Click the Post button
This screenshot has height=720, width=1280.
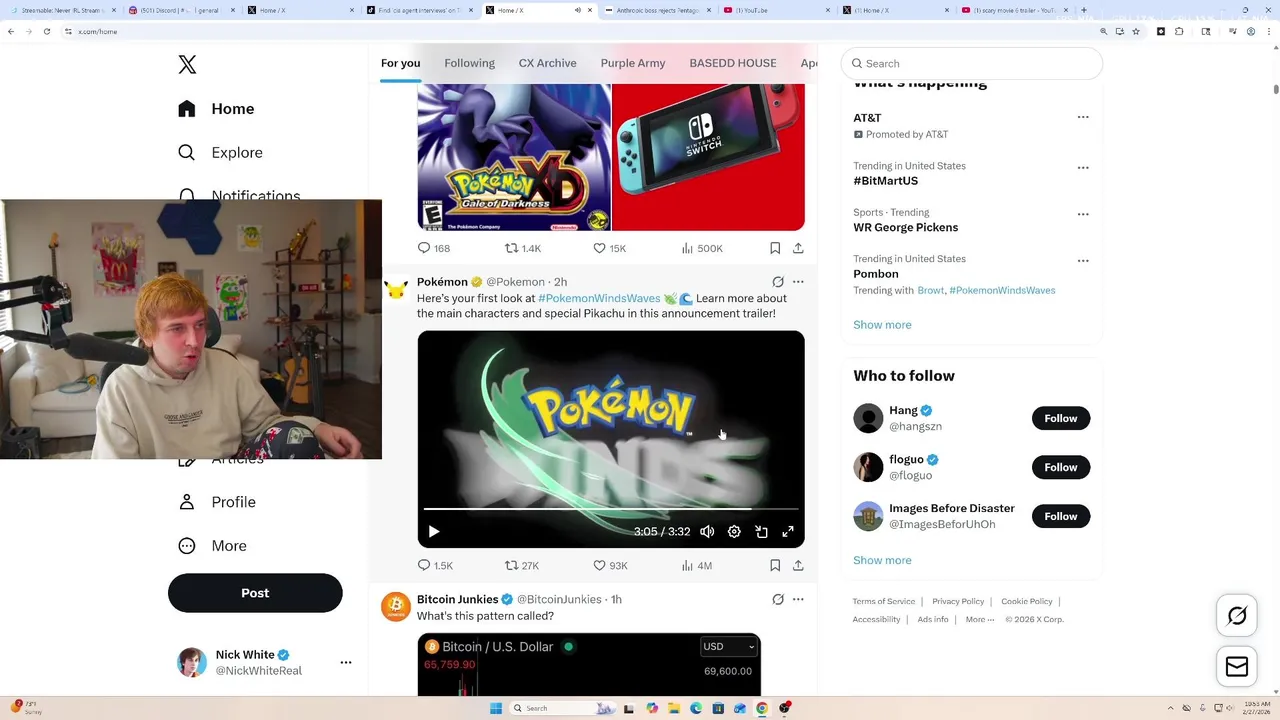(255, 593)
